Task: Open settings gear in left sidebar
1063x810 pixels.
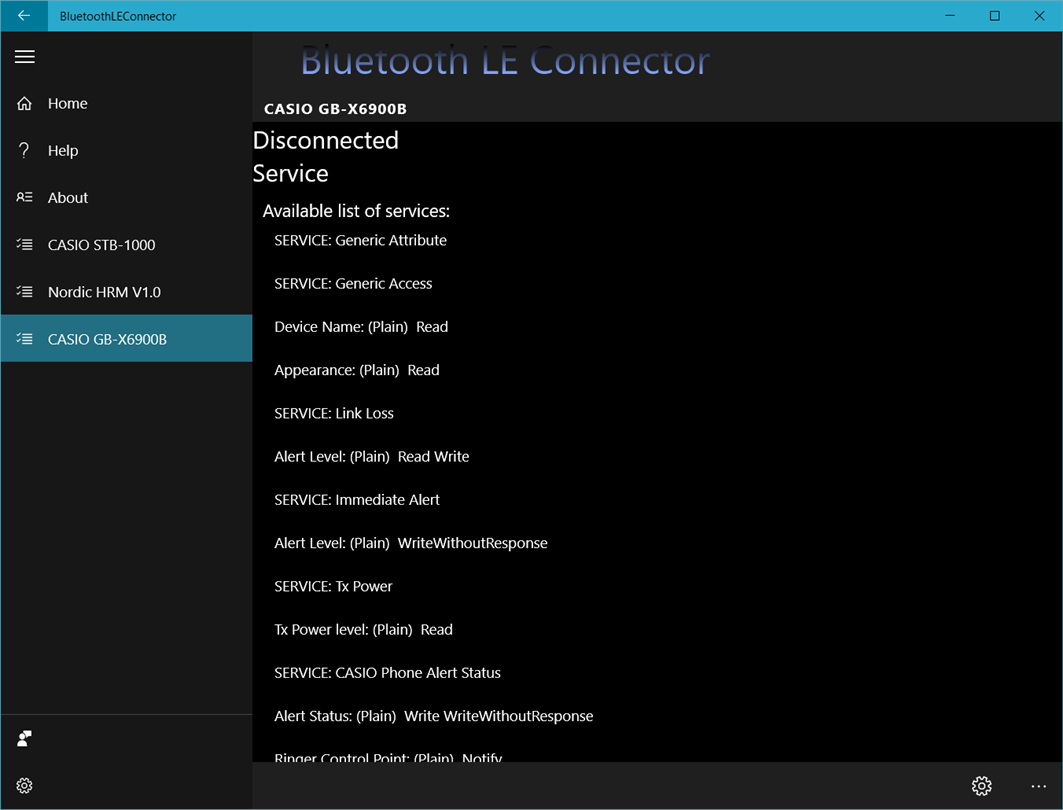Action: 24,786
